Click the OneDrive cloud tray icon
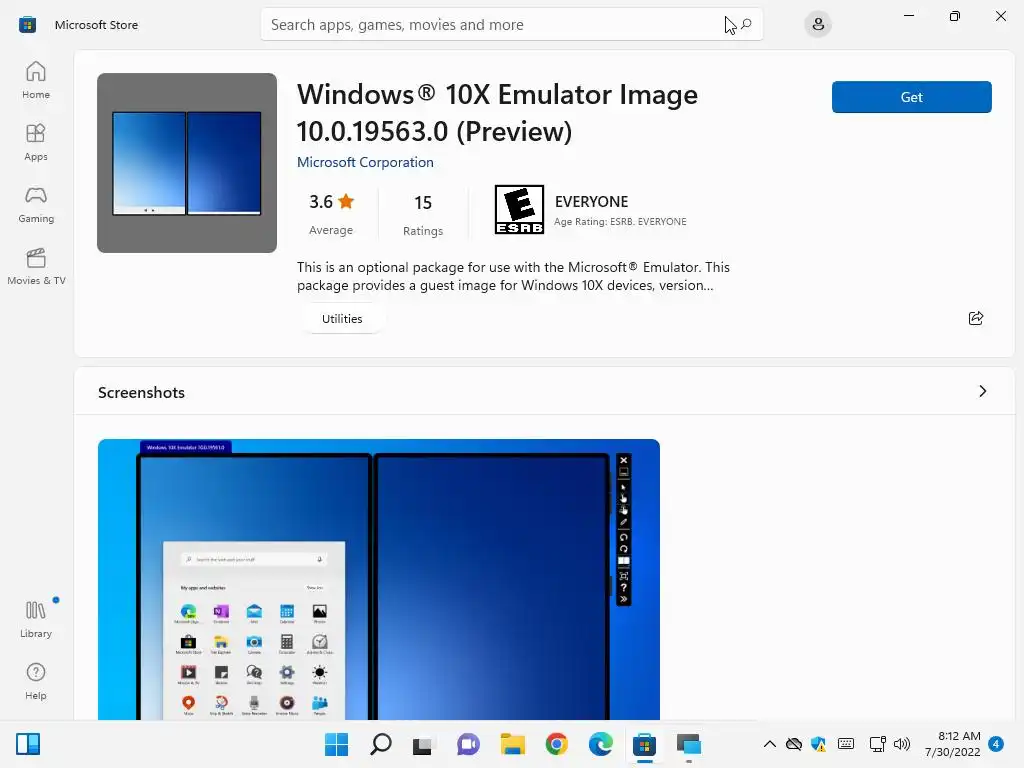Viewport: 1024px width, 768px height. (x=793, y=744)
